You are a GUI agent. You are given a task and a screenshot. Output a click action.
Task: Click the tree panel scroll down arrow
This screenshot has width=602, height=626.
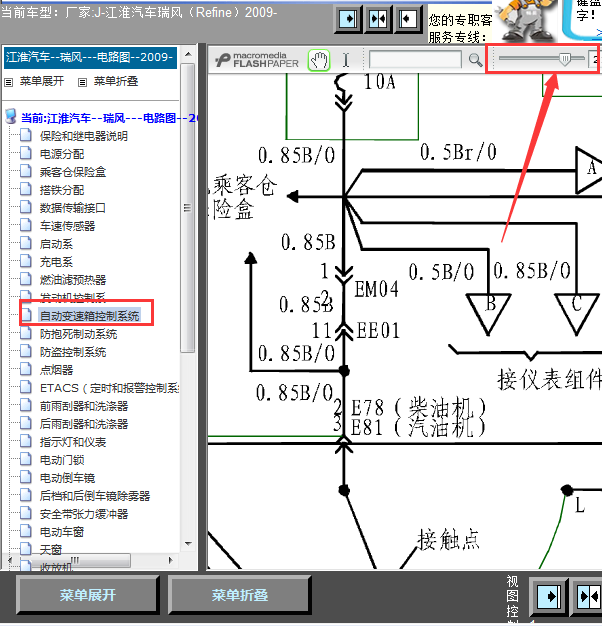188,544
